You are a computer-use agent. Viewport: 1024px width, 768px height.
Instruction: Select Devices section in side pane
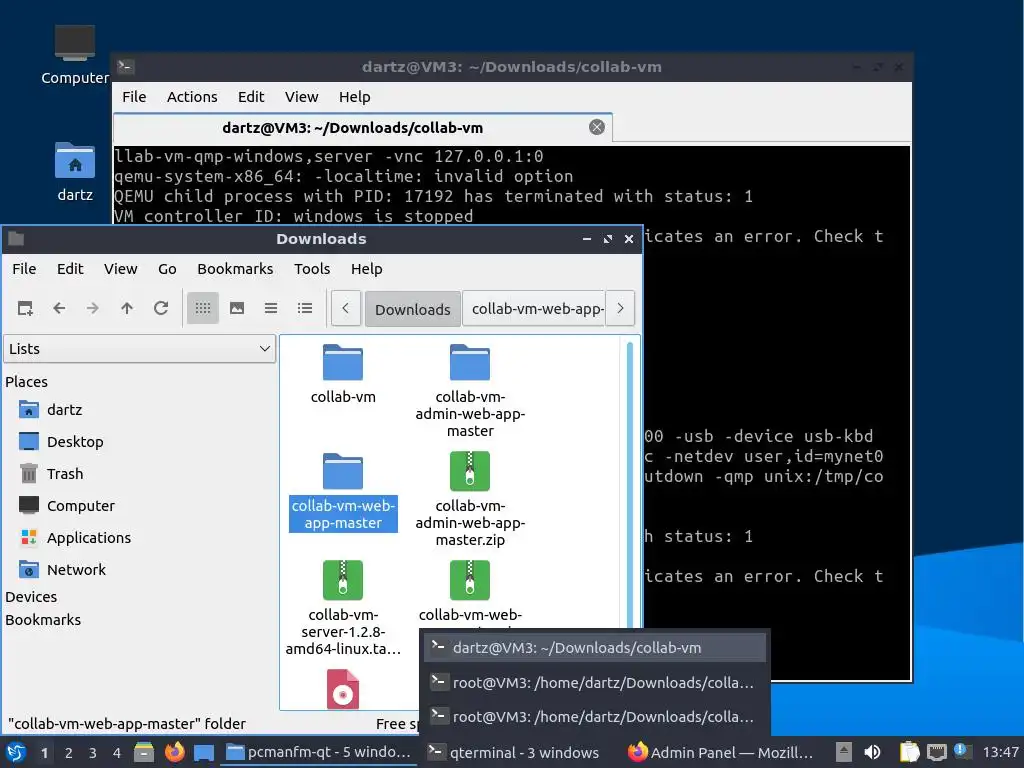pos(31,597)
